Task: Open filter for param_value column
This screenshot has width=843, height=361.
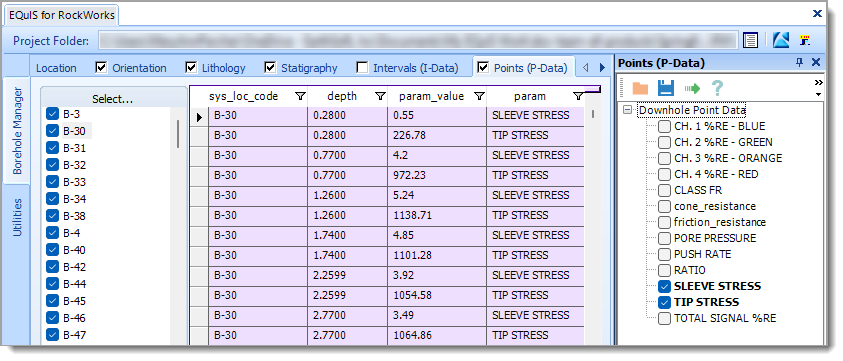Action: coord(479,96)
